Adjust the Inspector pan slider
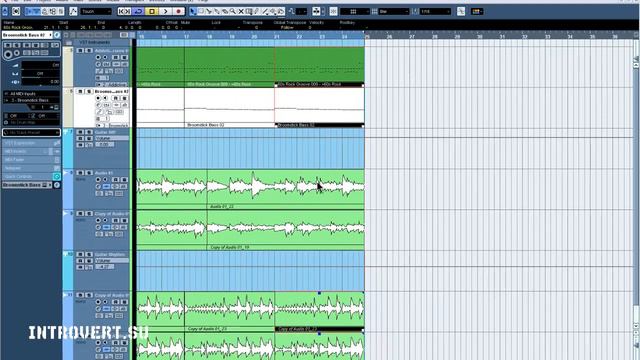The width and height of the screenshot is (640, 360). click(40, 73)
